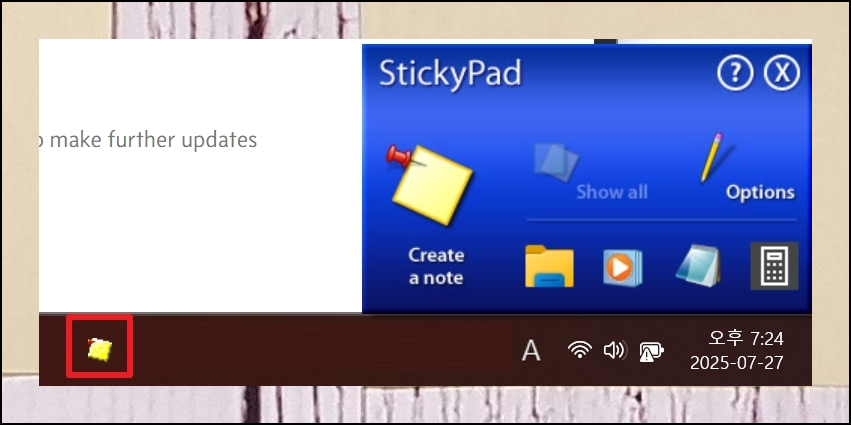The image size is (851, 425).
Task: Show all notes using the stacked notes icon
Action: [x=555, y=161]
